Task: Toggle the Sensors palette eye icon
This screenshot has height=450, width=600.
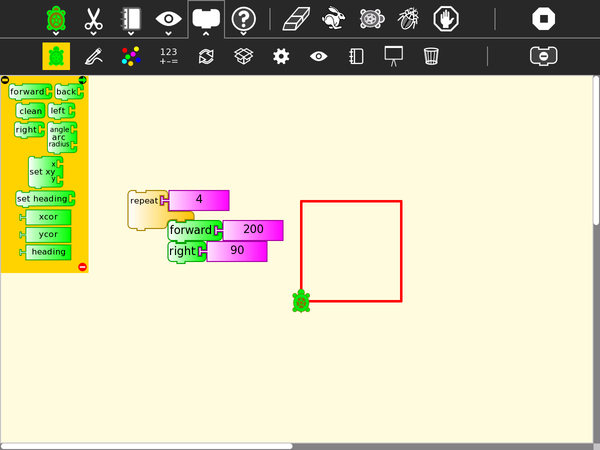Action: [x=318, y=56]
